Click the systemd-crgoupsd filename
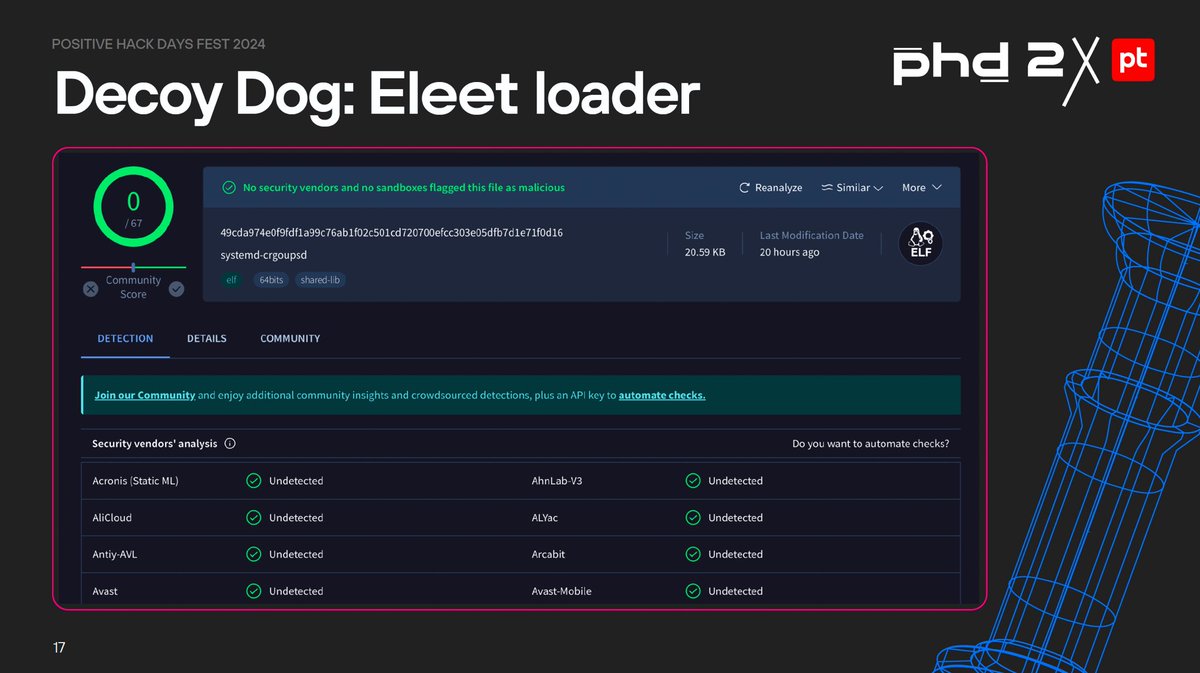This screenshot has width=1200, height=673. tap(263, 255)
